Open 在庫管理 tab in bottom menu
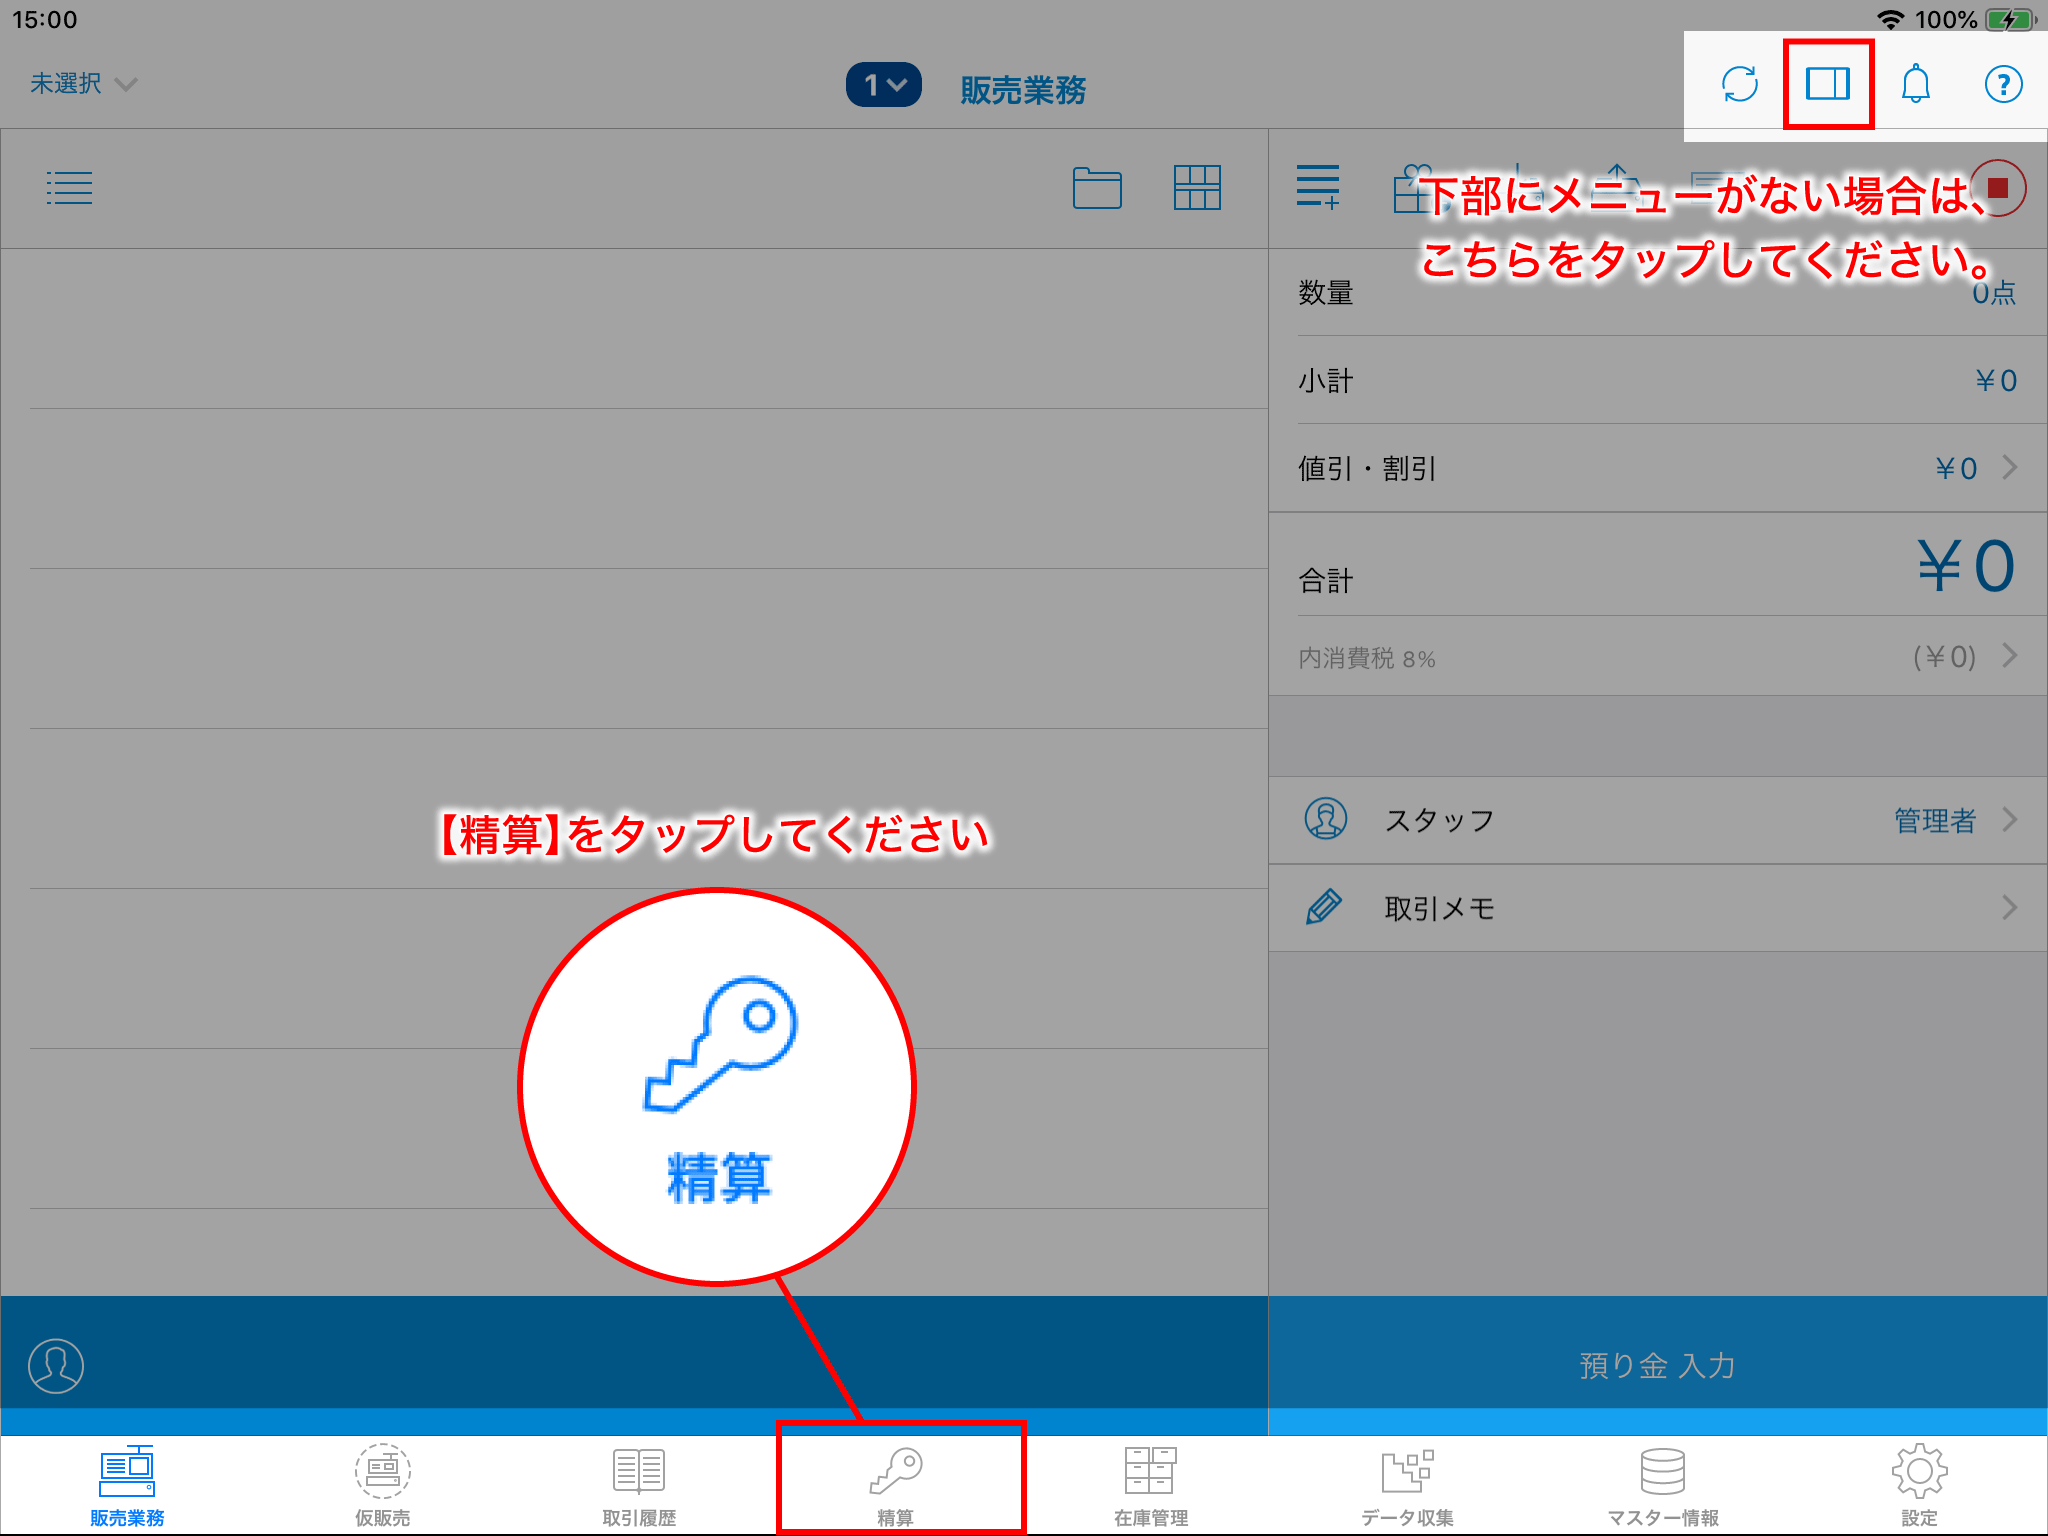 1151,1486
